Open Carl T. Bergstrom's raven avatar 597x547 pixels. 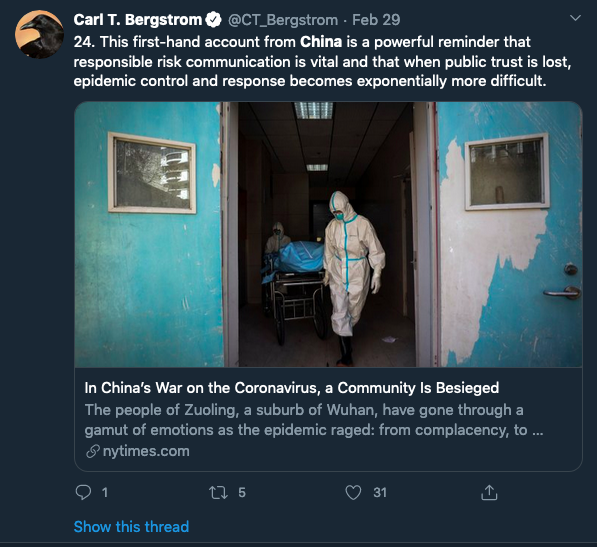coord(39,34)
